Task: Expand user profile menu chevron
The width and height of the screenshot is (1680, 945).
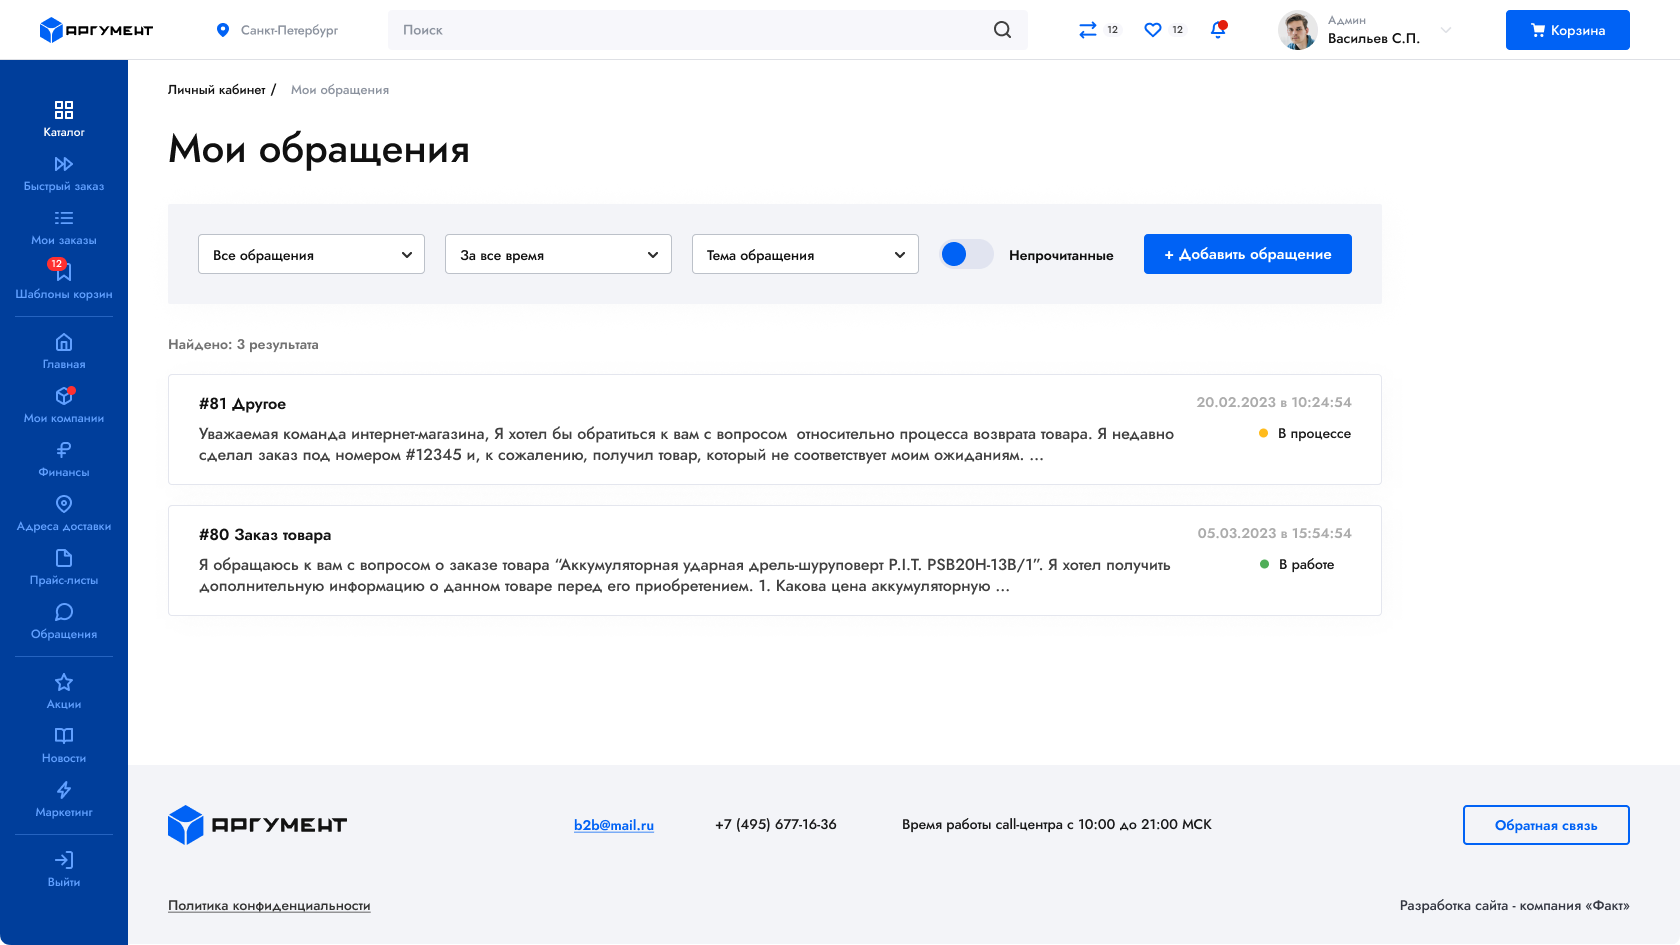Action: (x=1445, y=30)
